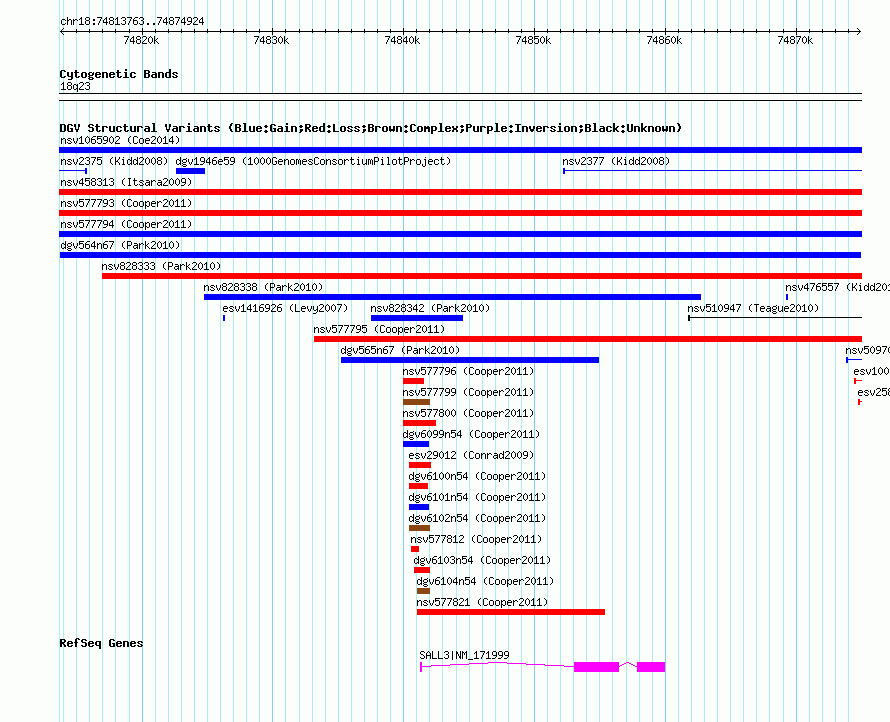The image size is (890, 722).
Task: Click the nsv828342 (Park2010) blue bar
Action: tap(417, 318)
